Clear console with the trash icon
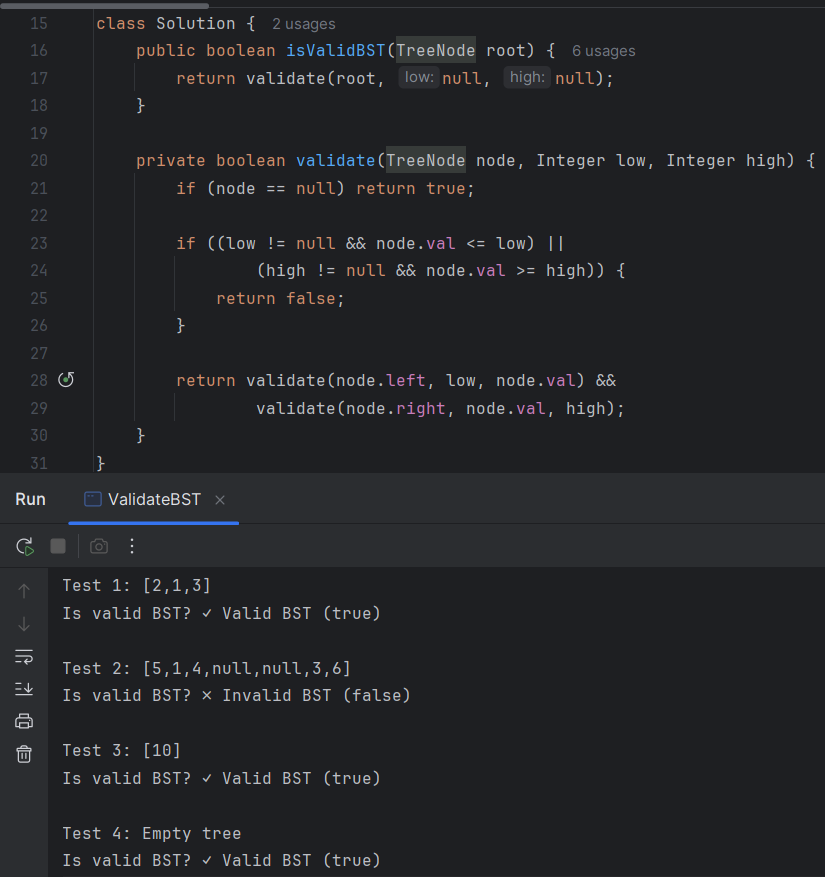This screenshot has height=877, width=825. coord(25,754)
